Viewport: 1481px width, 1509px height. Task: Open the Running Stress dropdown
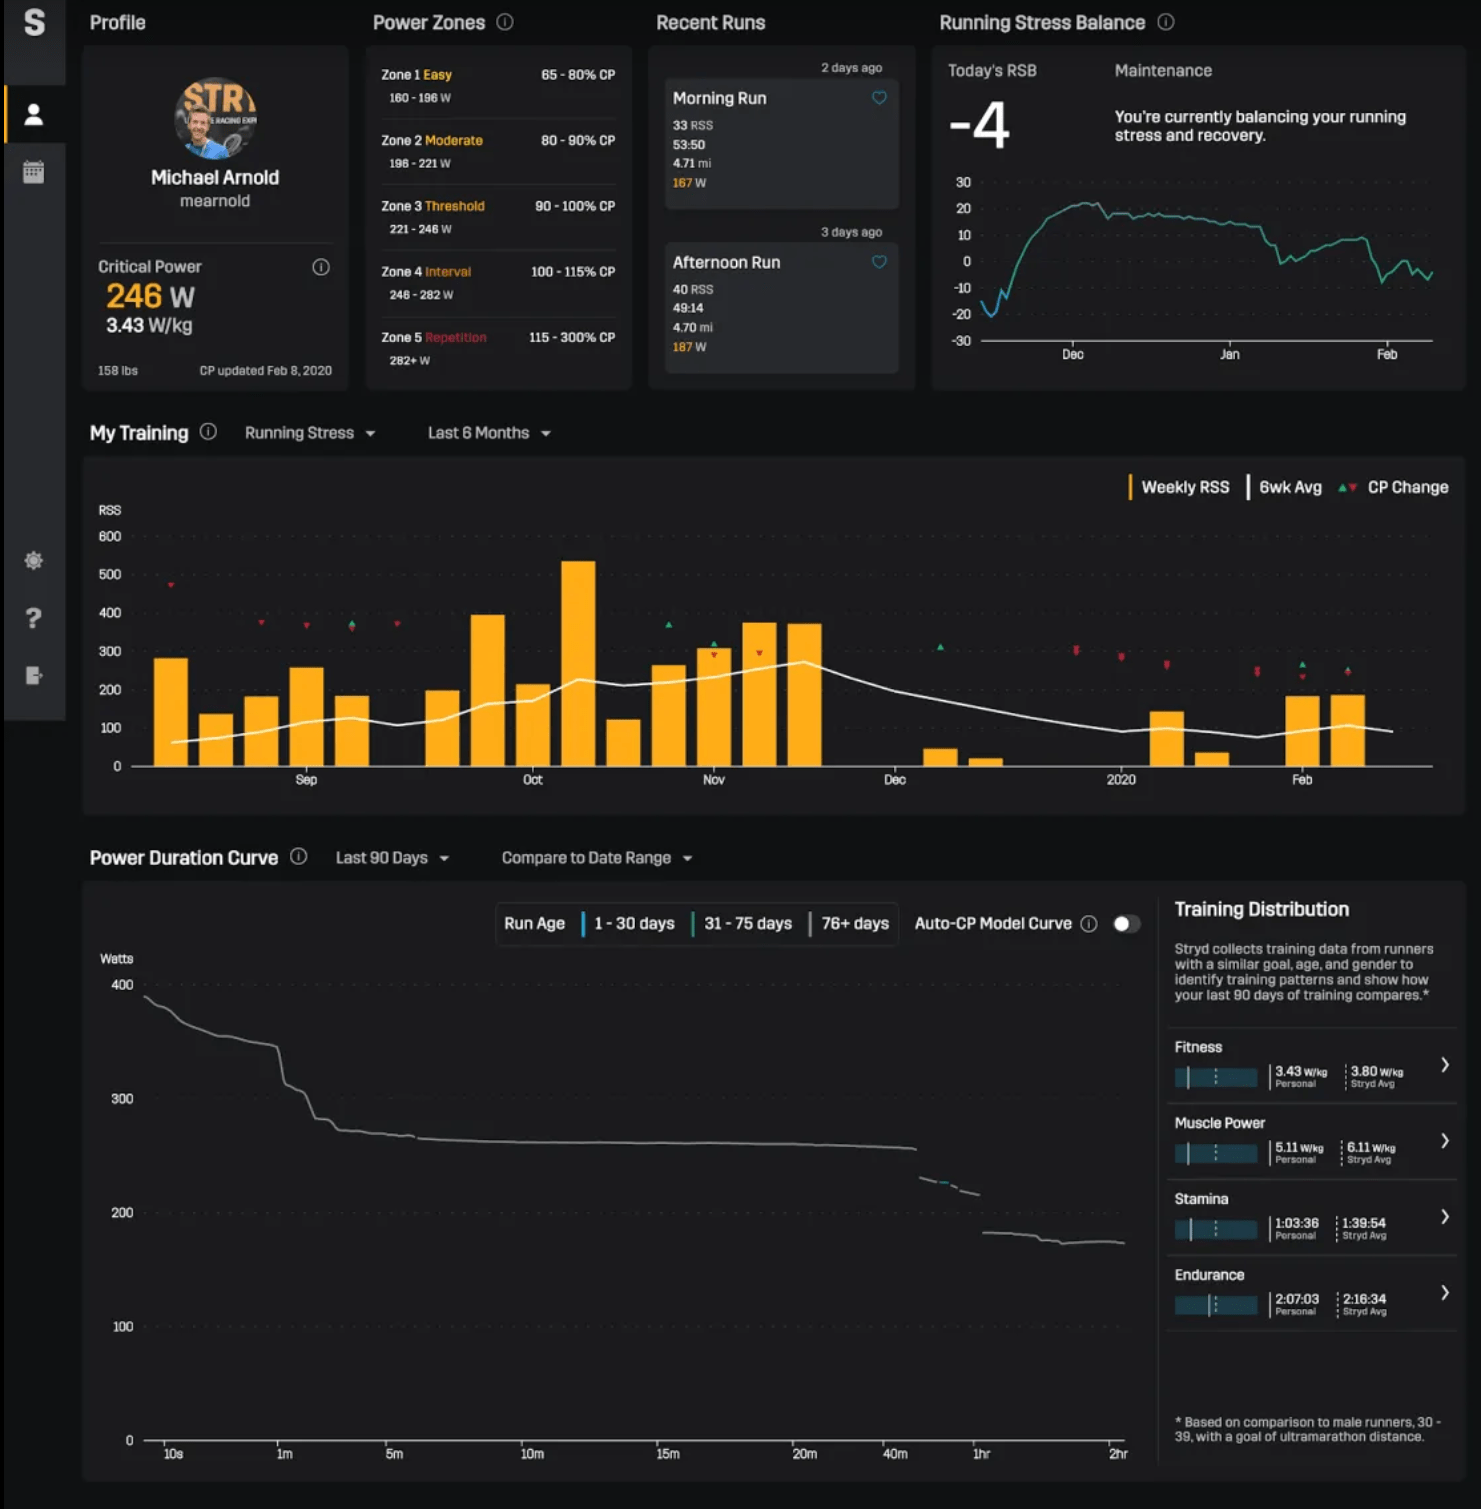[310, 432]
